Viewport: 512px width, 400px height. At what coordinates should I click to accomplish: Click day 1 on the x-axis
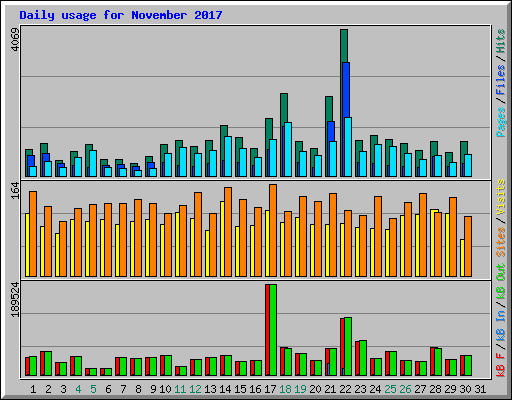click(x=33, y=389)
